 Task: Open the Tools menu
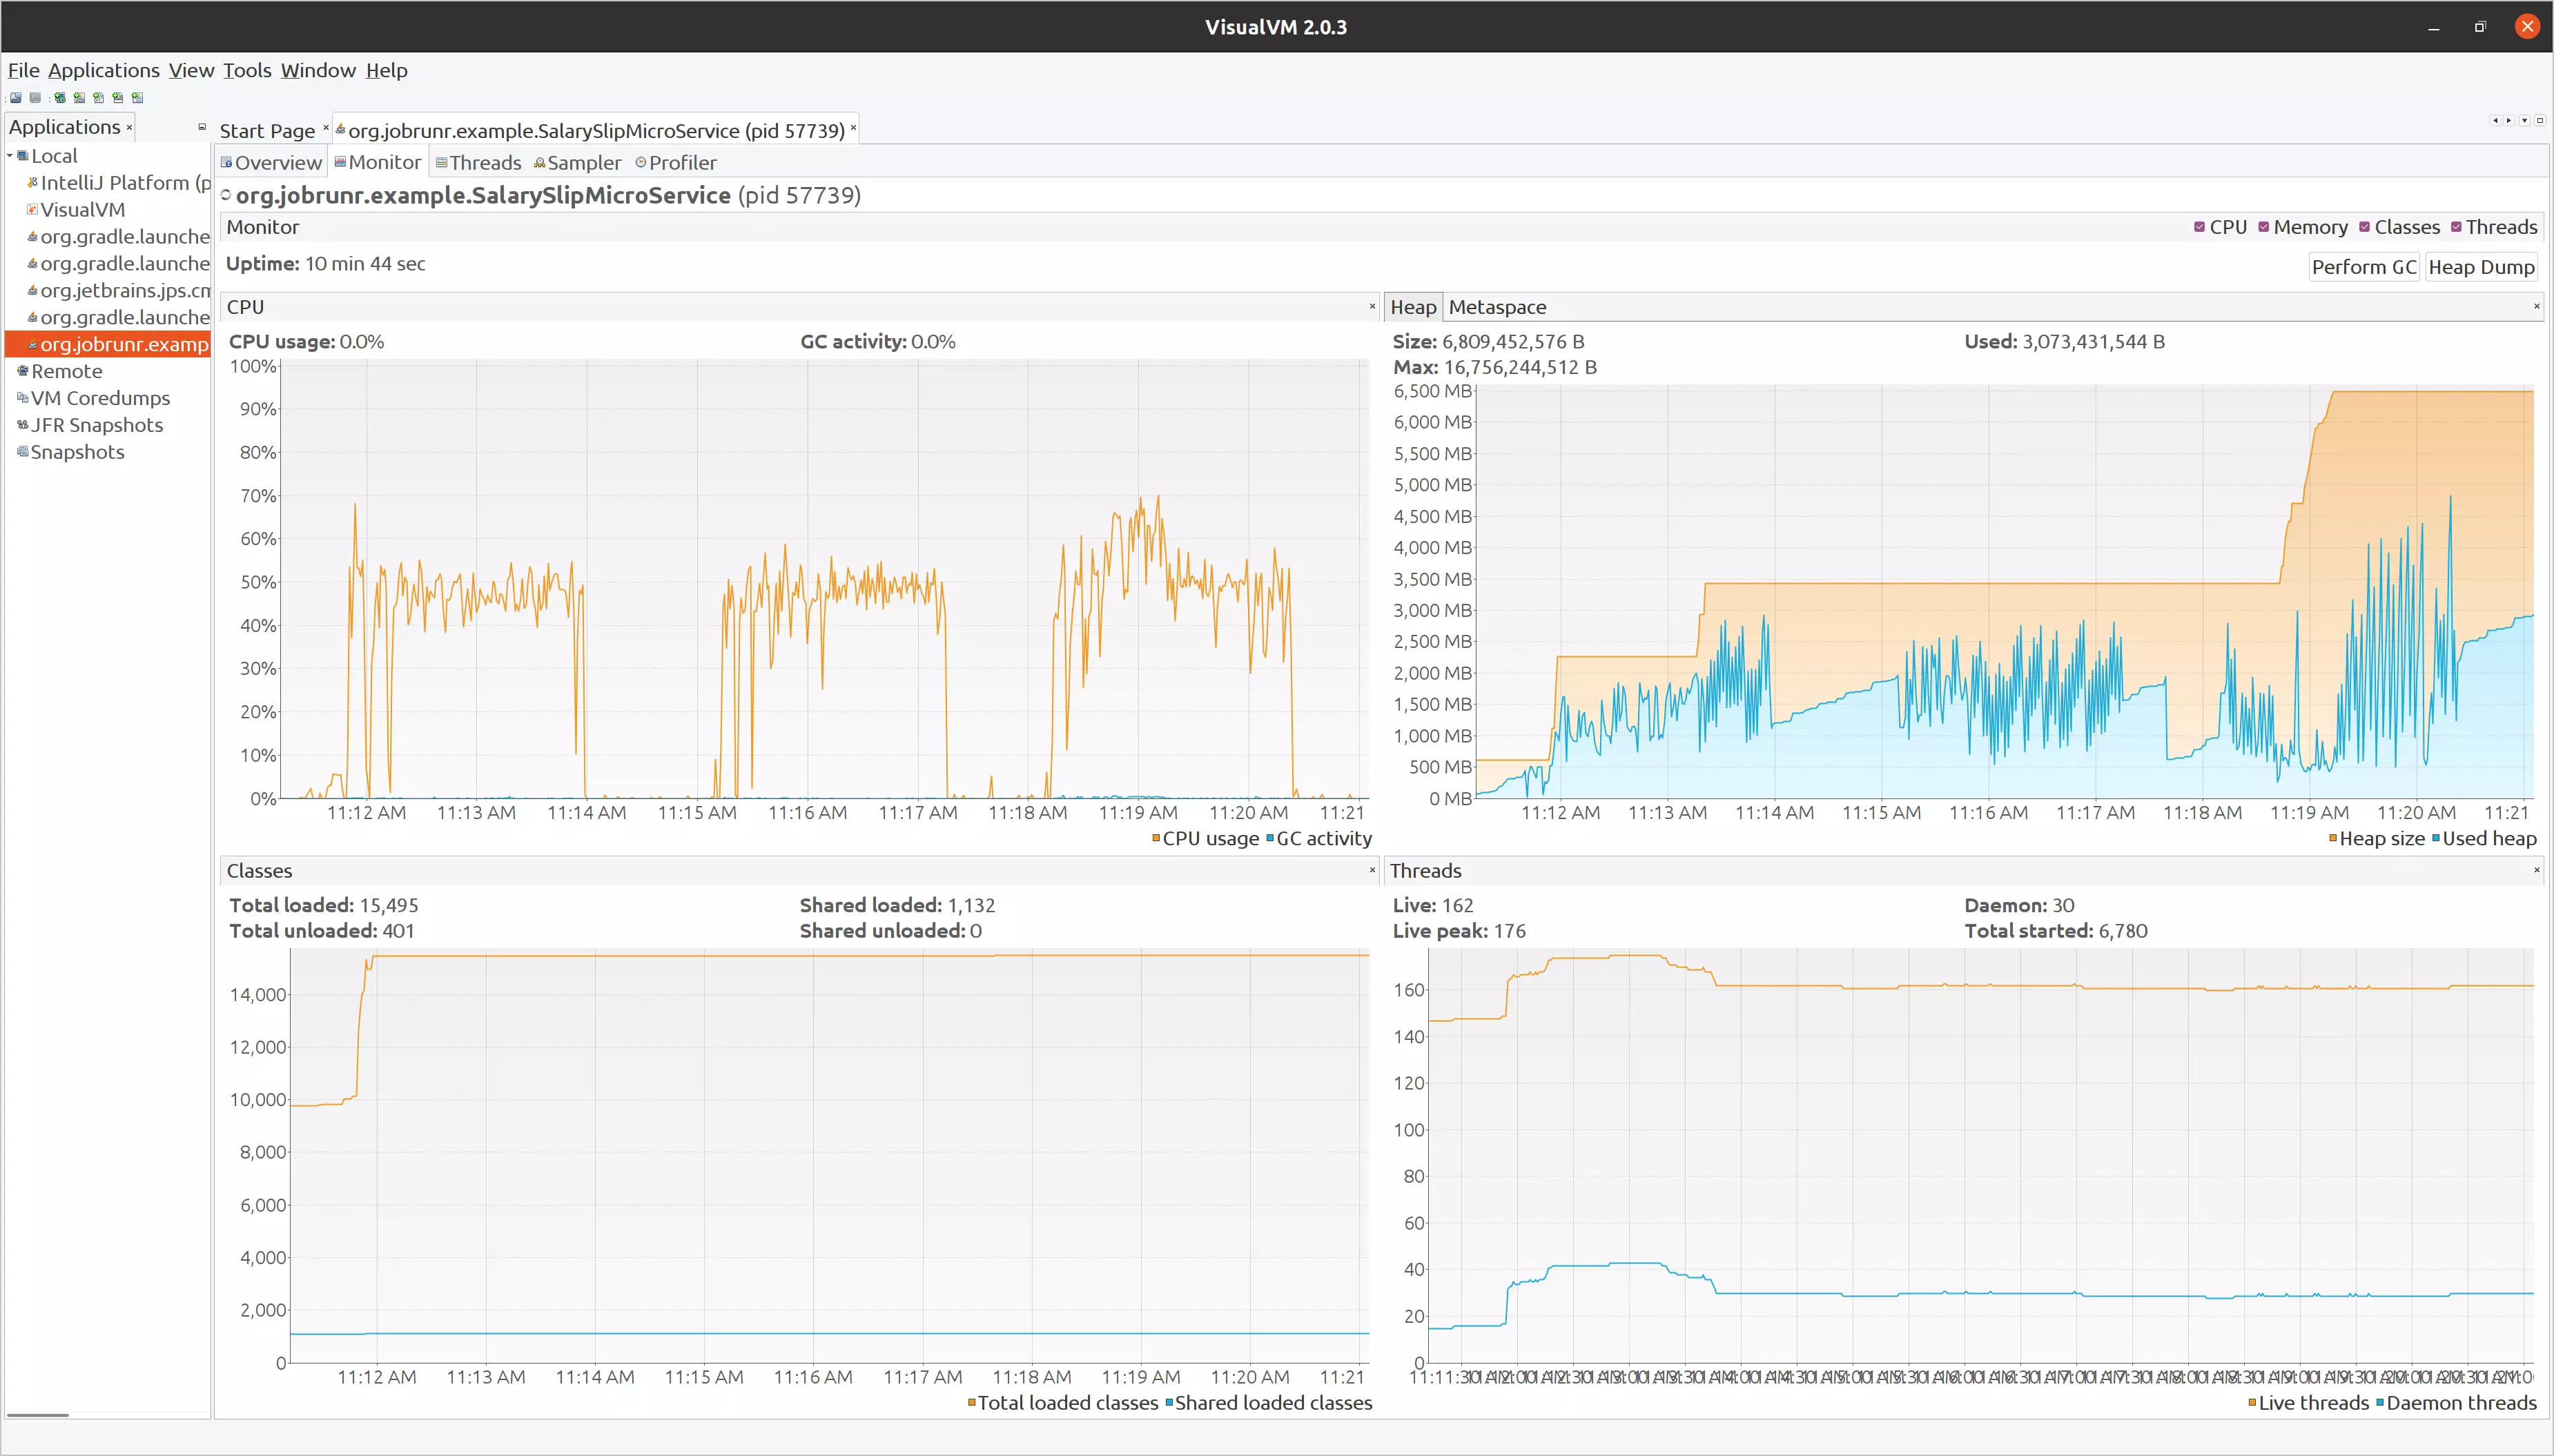[247, 70]
